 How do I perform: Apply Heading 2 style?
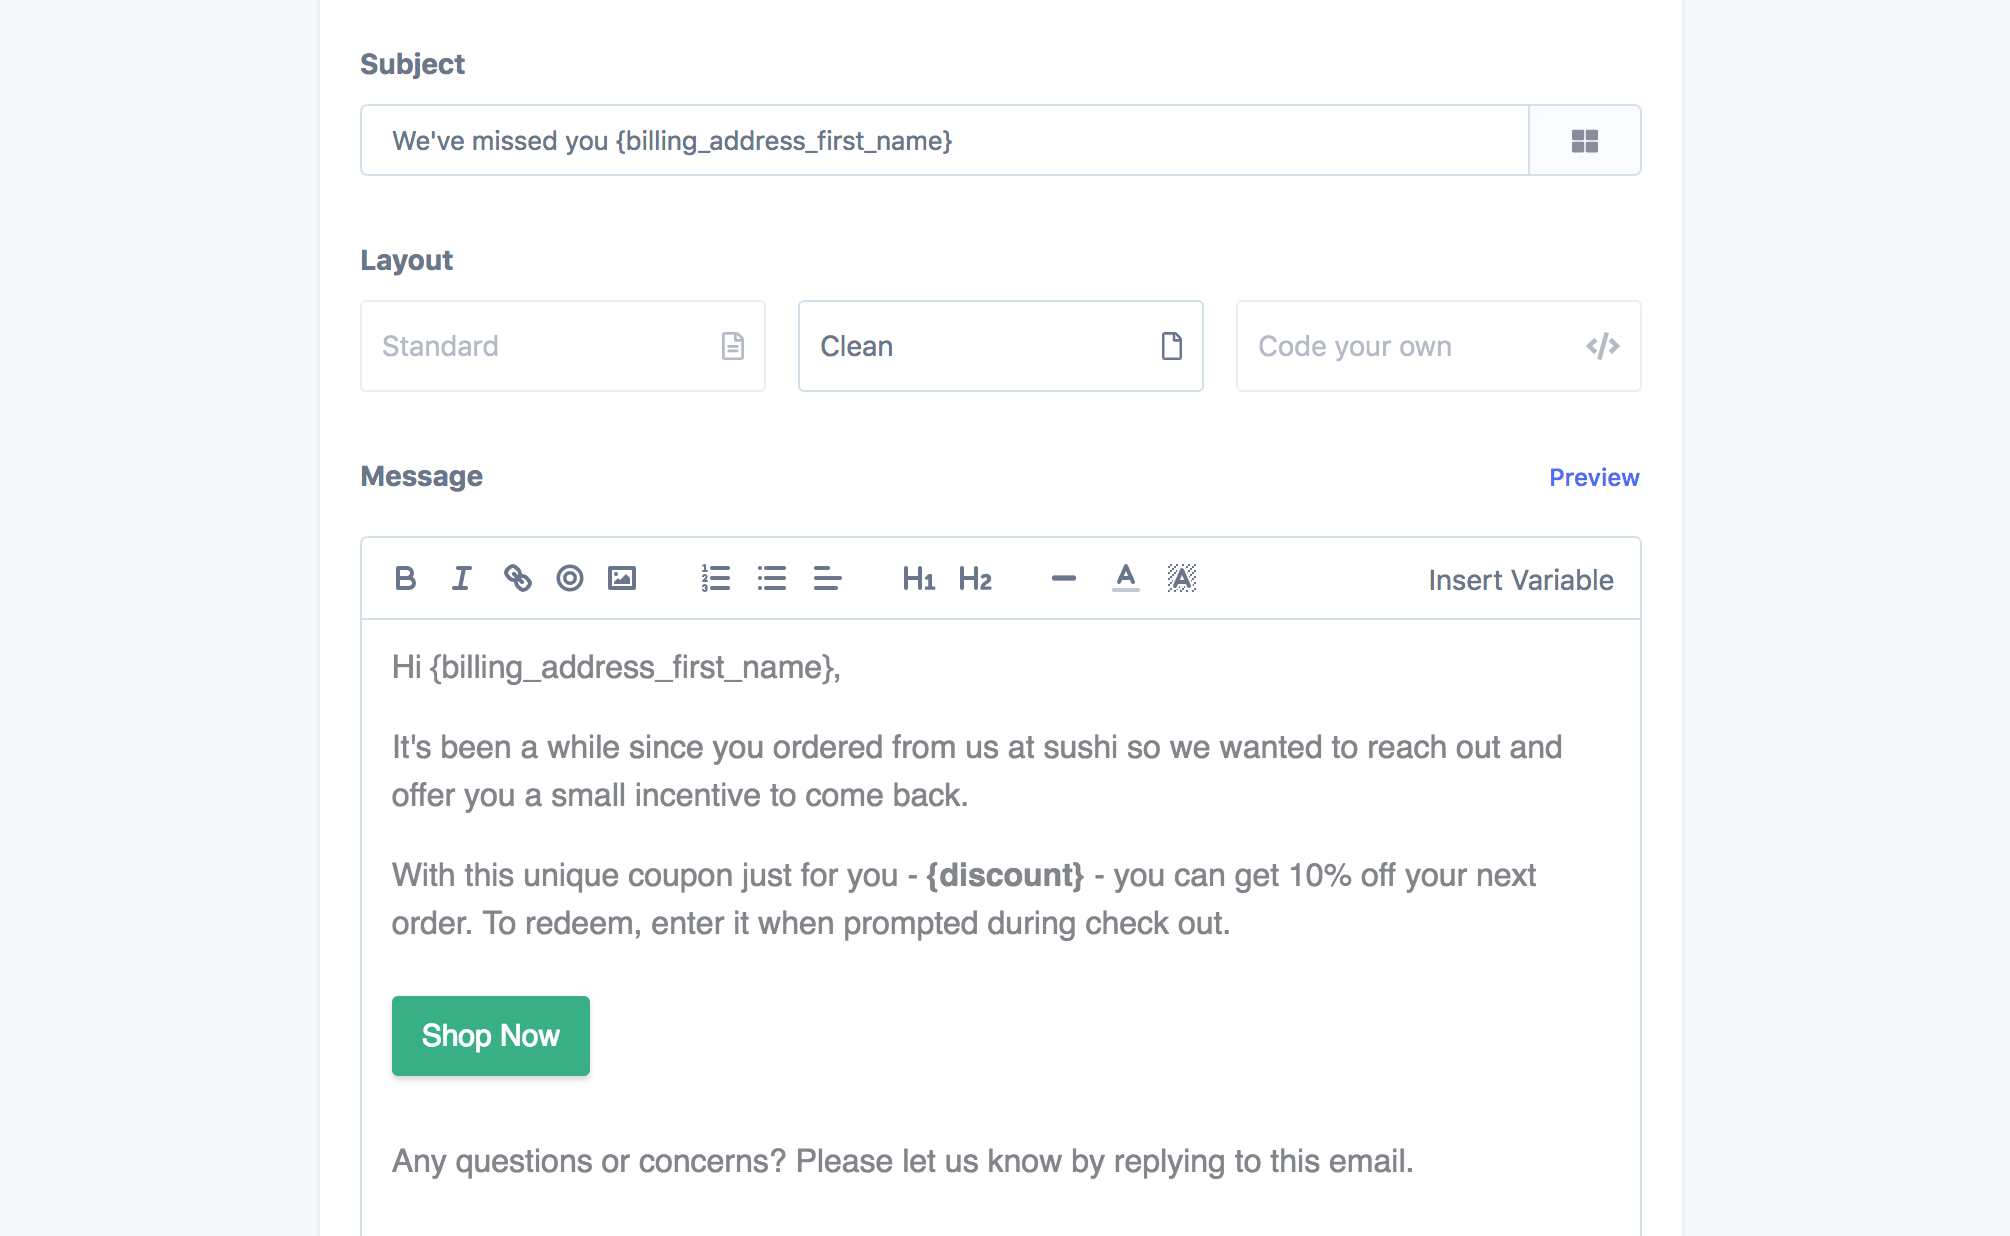(x=975, y=579)
